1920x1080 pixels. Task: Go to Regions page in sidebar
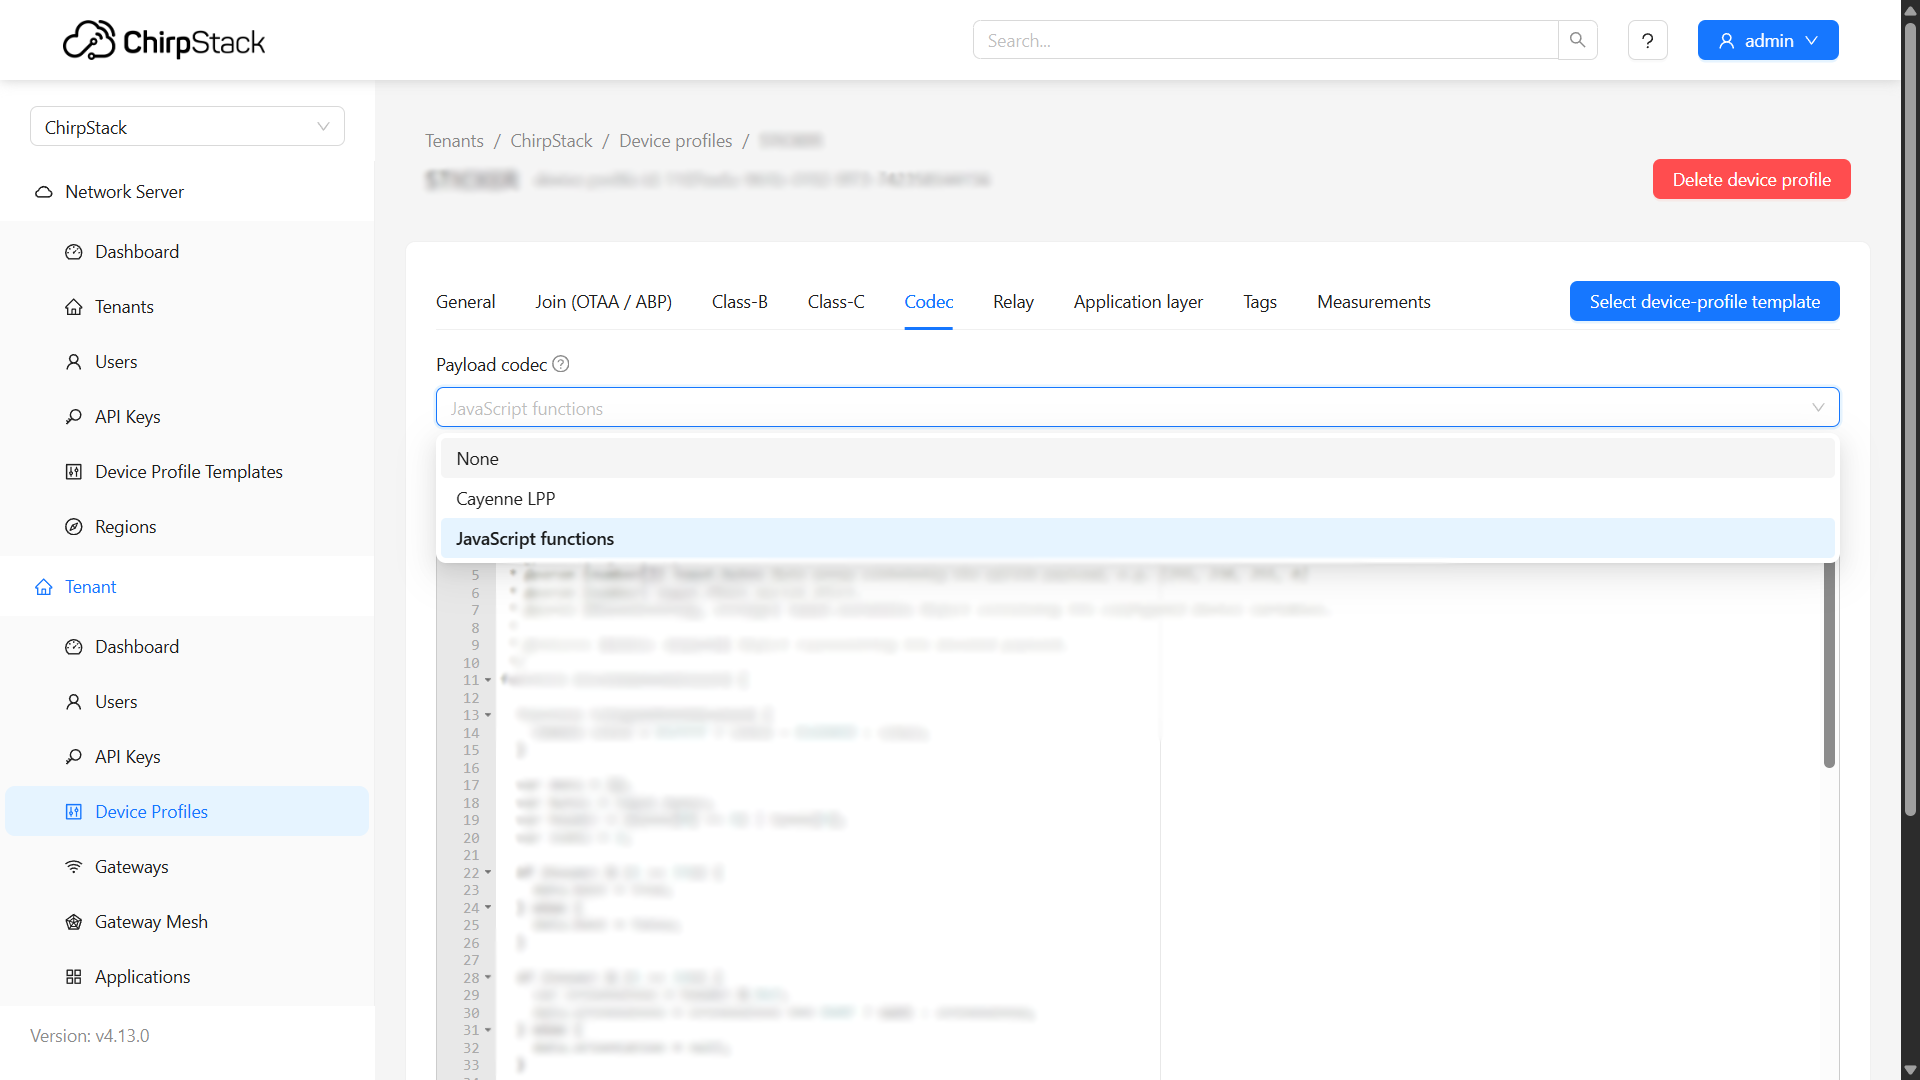pyautogui.click(x=125, y=527)
